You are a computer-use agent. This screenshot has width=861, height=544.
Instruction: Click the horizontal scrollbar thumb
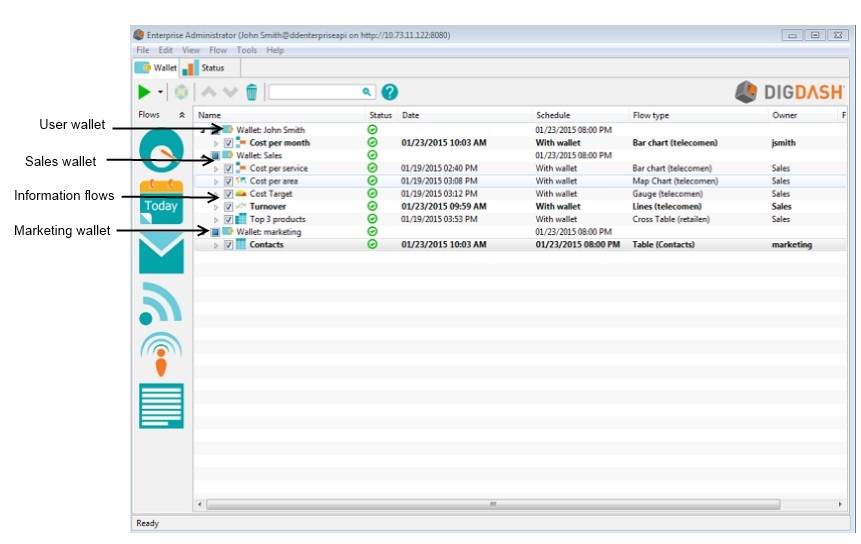pos(493,504)
